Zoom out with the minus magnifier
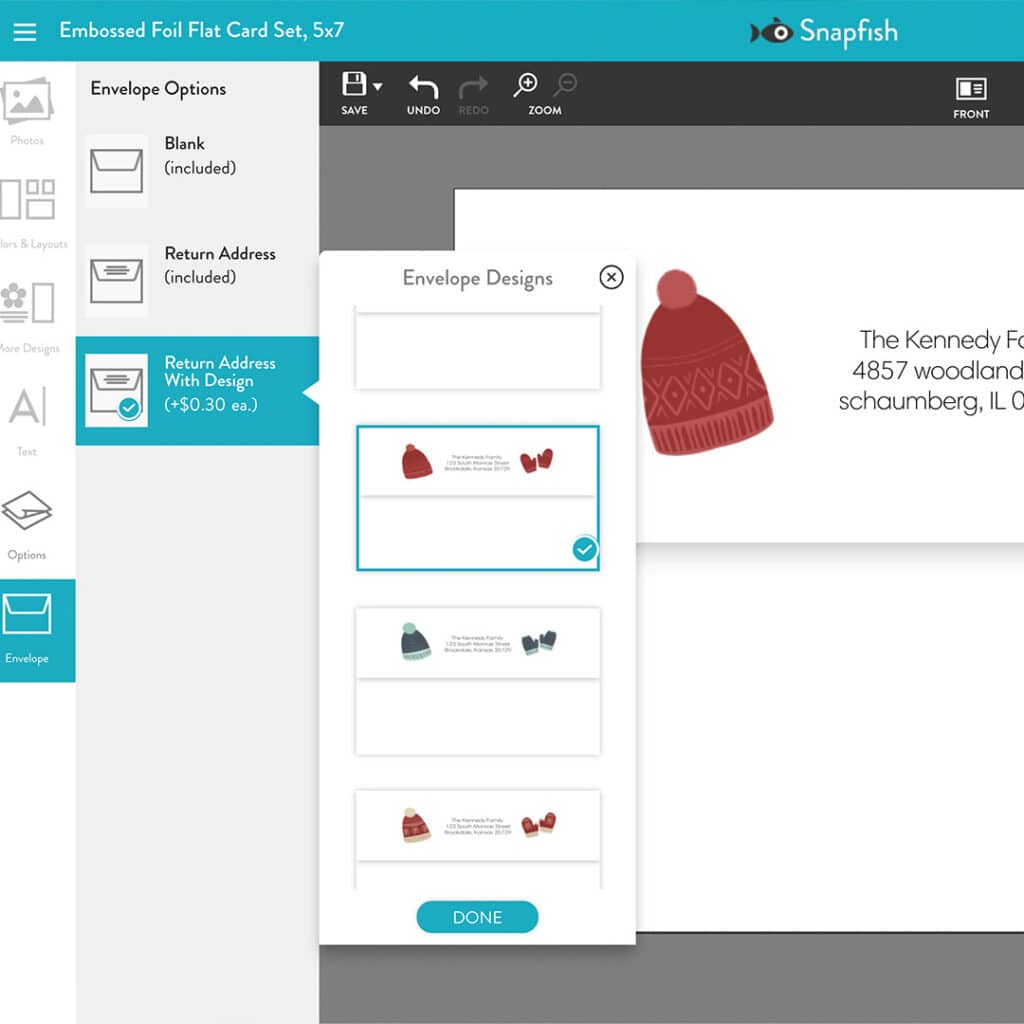This screenshot has height=1024, width=1024. point(565,85)
